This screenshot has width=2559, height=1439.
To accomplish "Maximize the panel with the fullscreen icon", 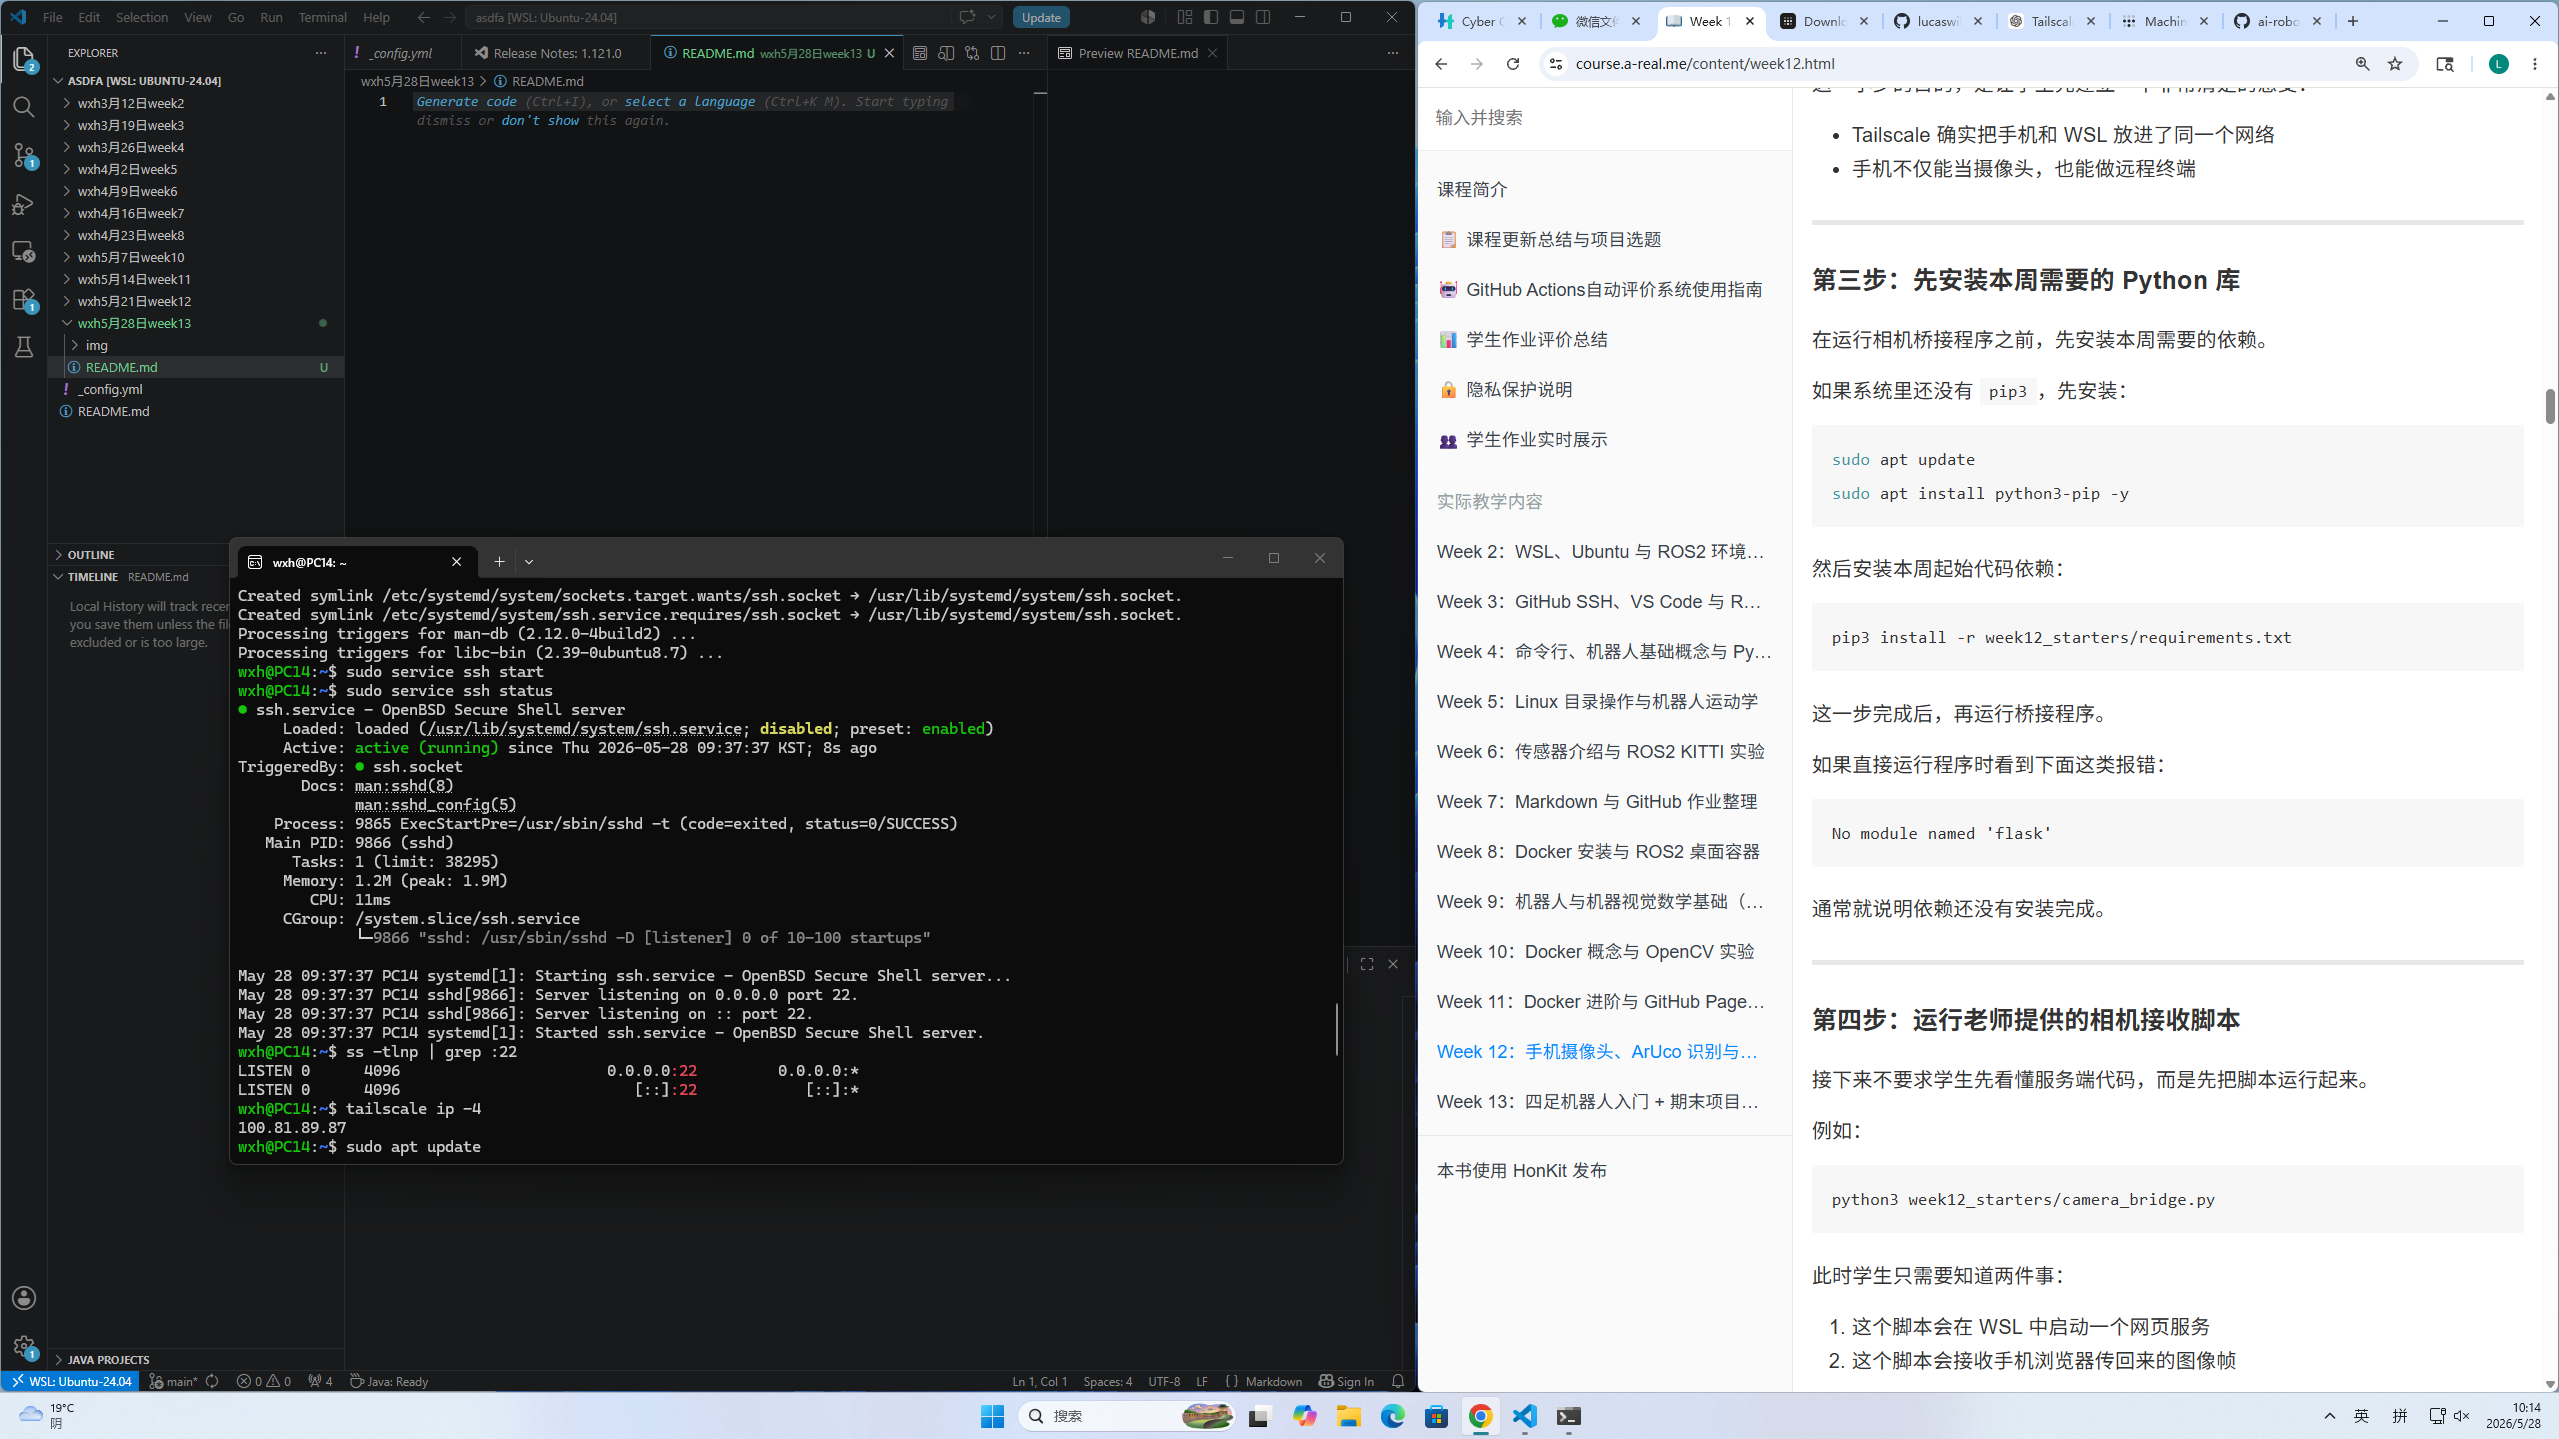I will coord(1367,964).
